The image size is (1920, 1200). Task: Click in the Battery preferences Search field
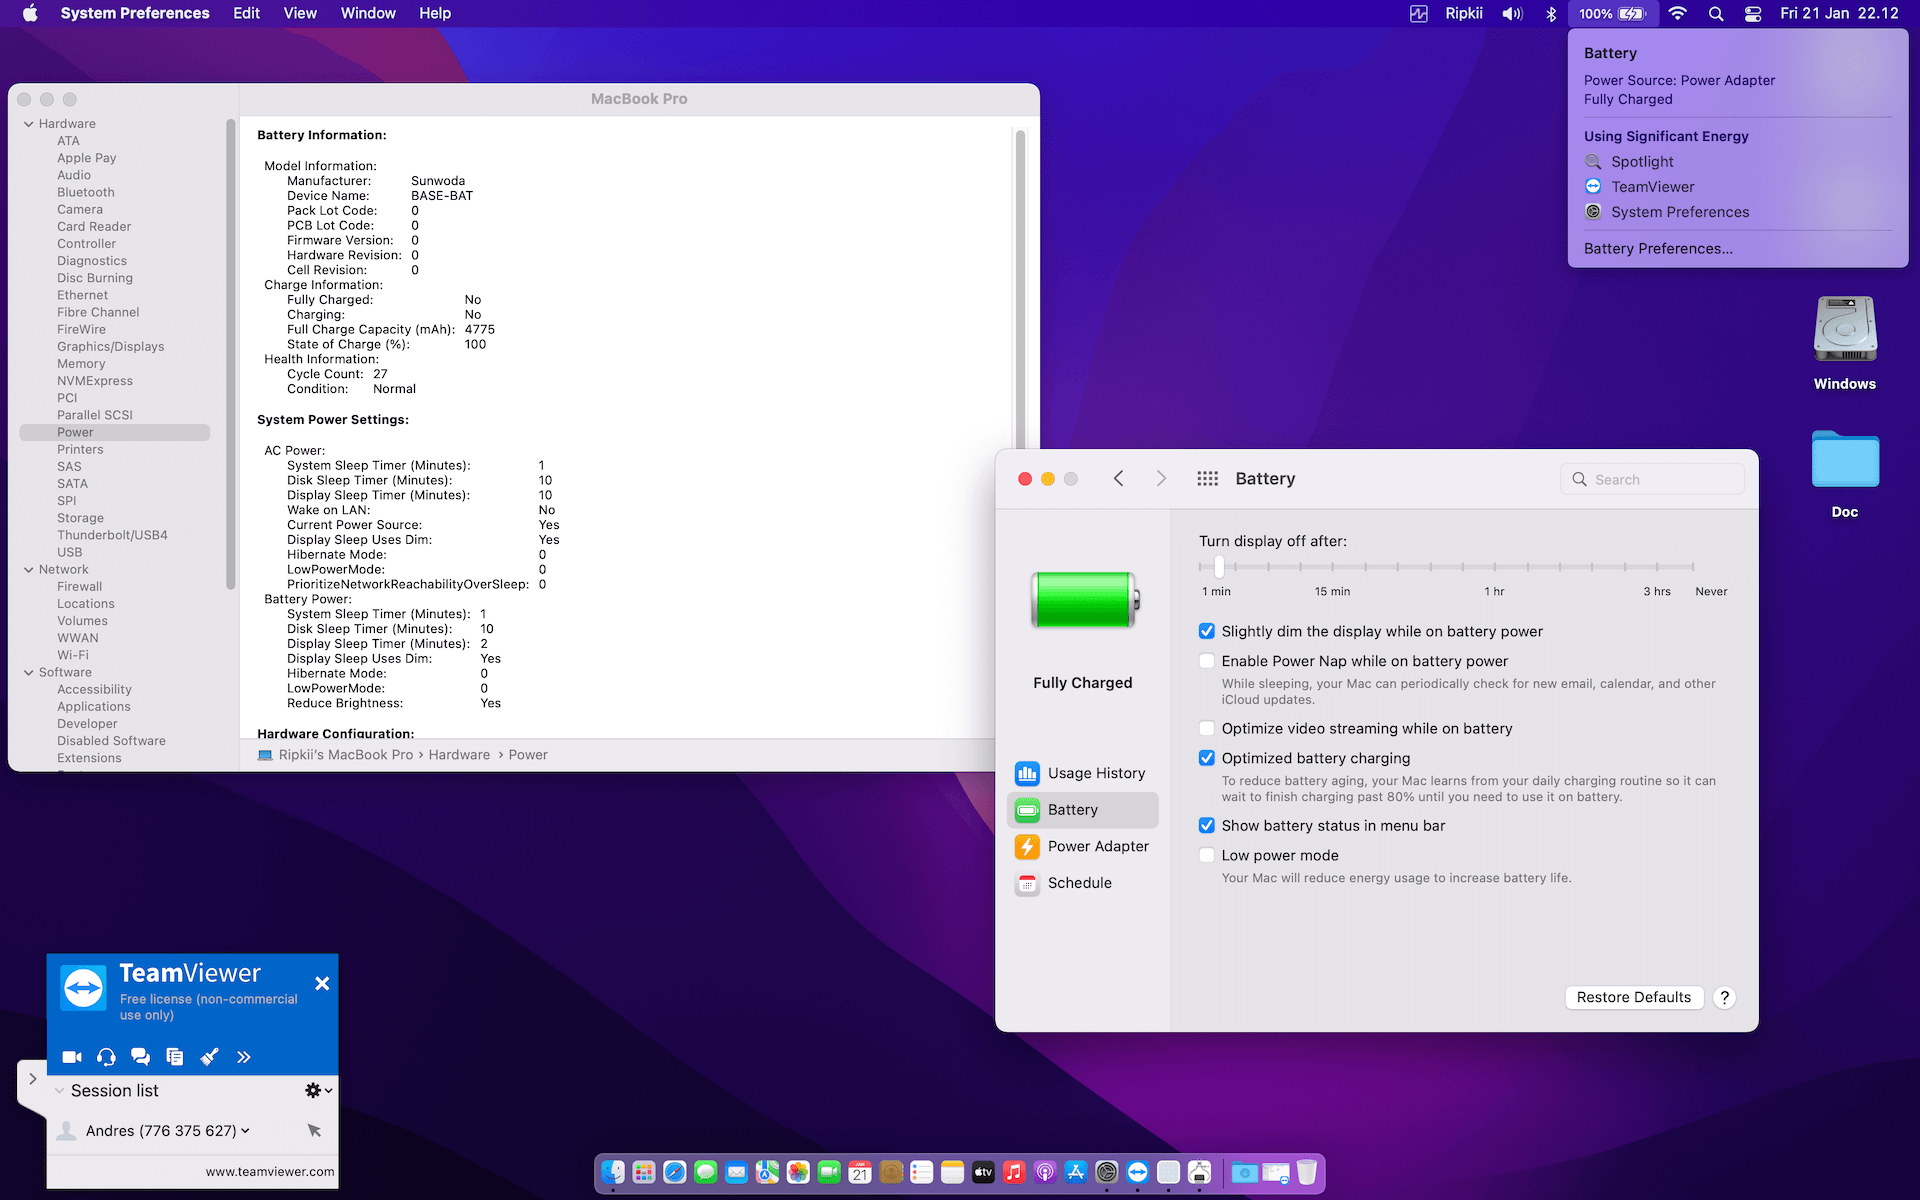[x=1652, y=479]
